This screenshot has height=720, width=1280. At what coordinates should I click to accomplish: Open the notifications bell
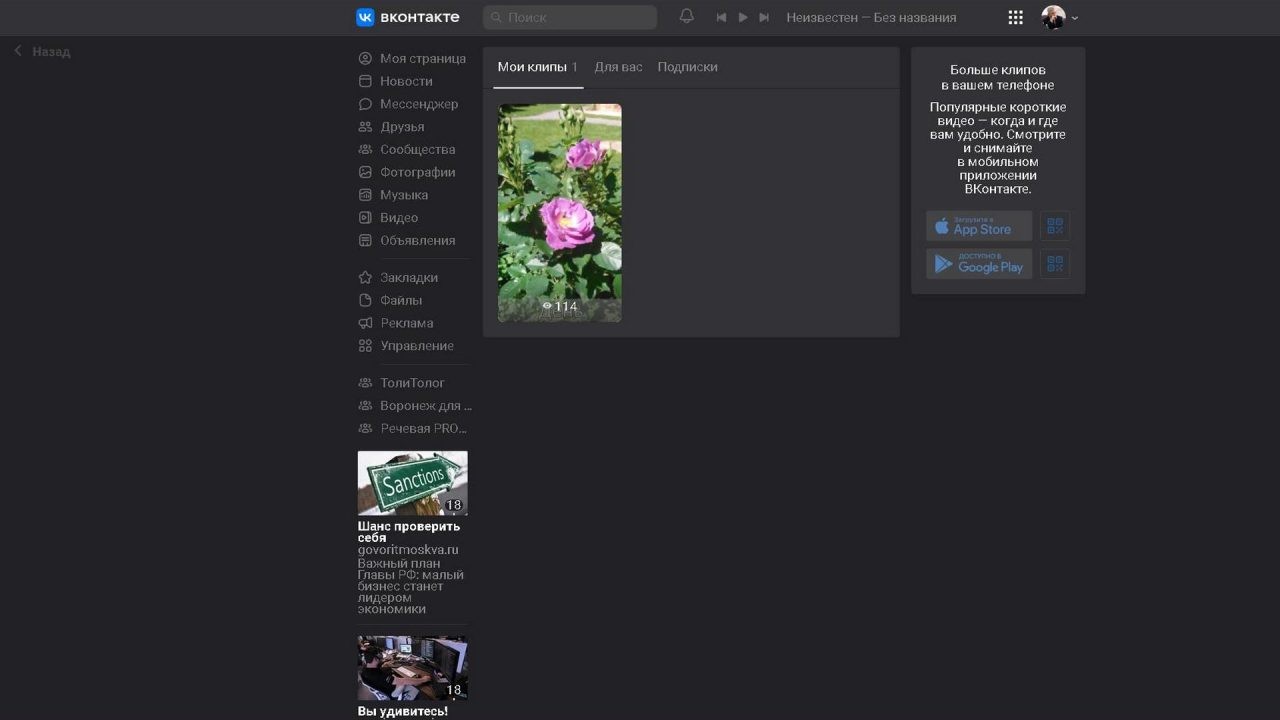click(x=686, y=17)
